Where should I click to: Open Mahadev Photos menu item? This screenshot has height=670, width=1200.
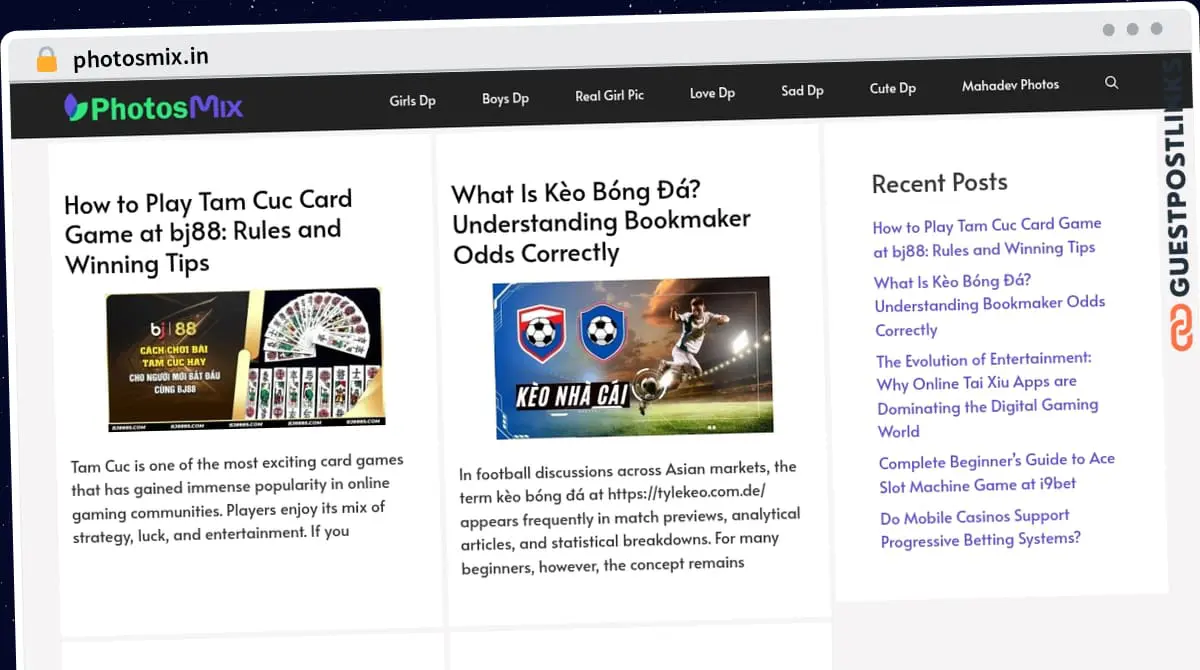click(1010, 85)
